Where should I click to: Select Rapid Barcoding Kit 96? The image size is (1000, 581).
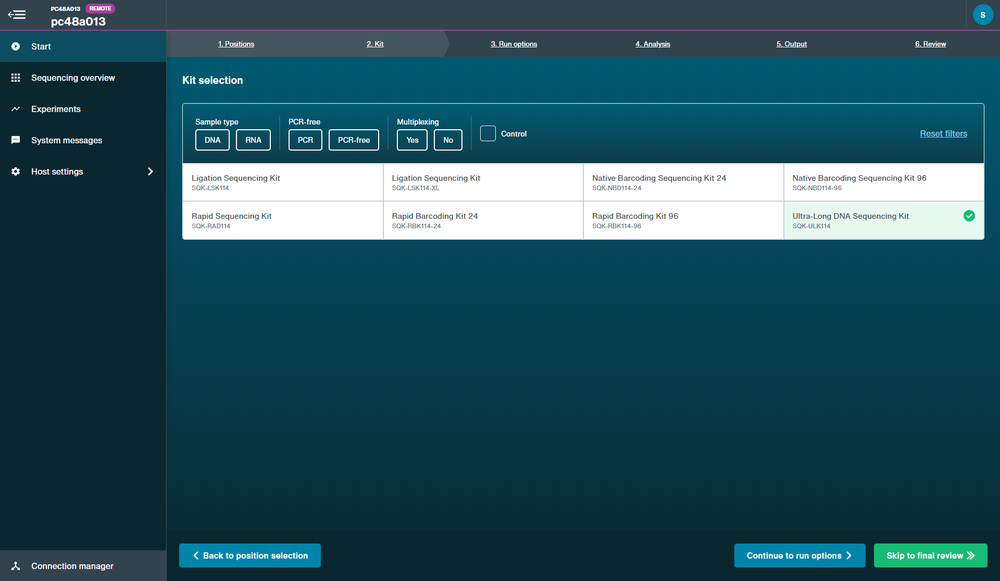(x=683, y=221)
